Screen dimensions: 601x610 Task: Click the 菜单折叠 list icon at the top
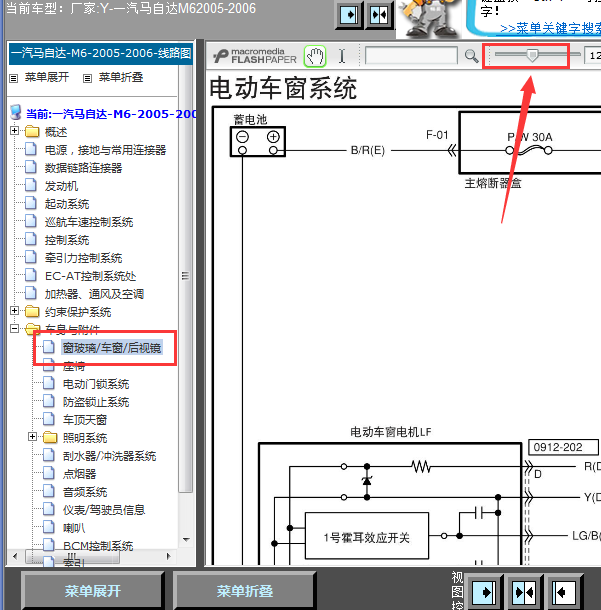click(x=88, y=78)
